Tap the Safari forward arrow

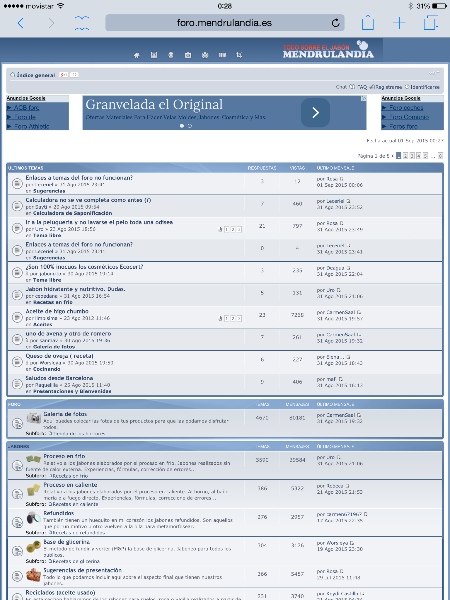point(51,23)
